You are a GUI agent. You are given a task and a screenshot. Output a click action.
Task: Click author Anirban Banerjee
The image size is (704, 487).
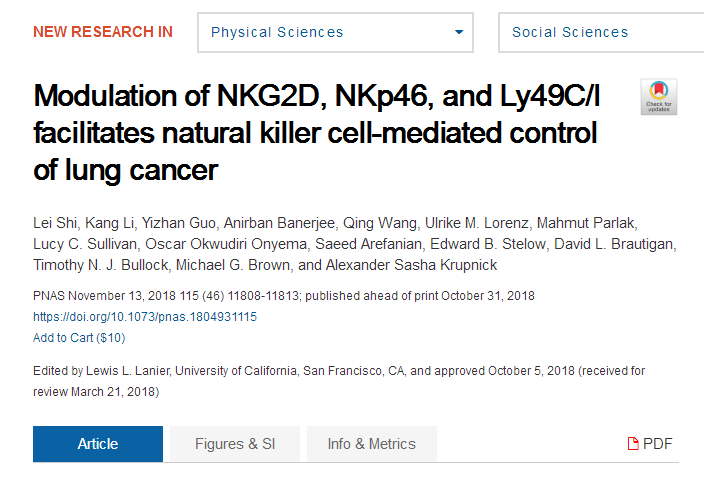279,223
